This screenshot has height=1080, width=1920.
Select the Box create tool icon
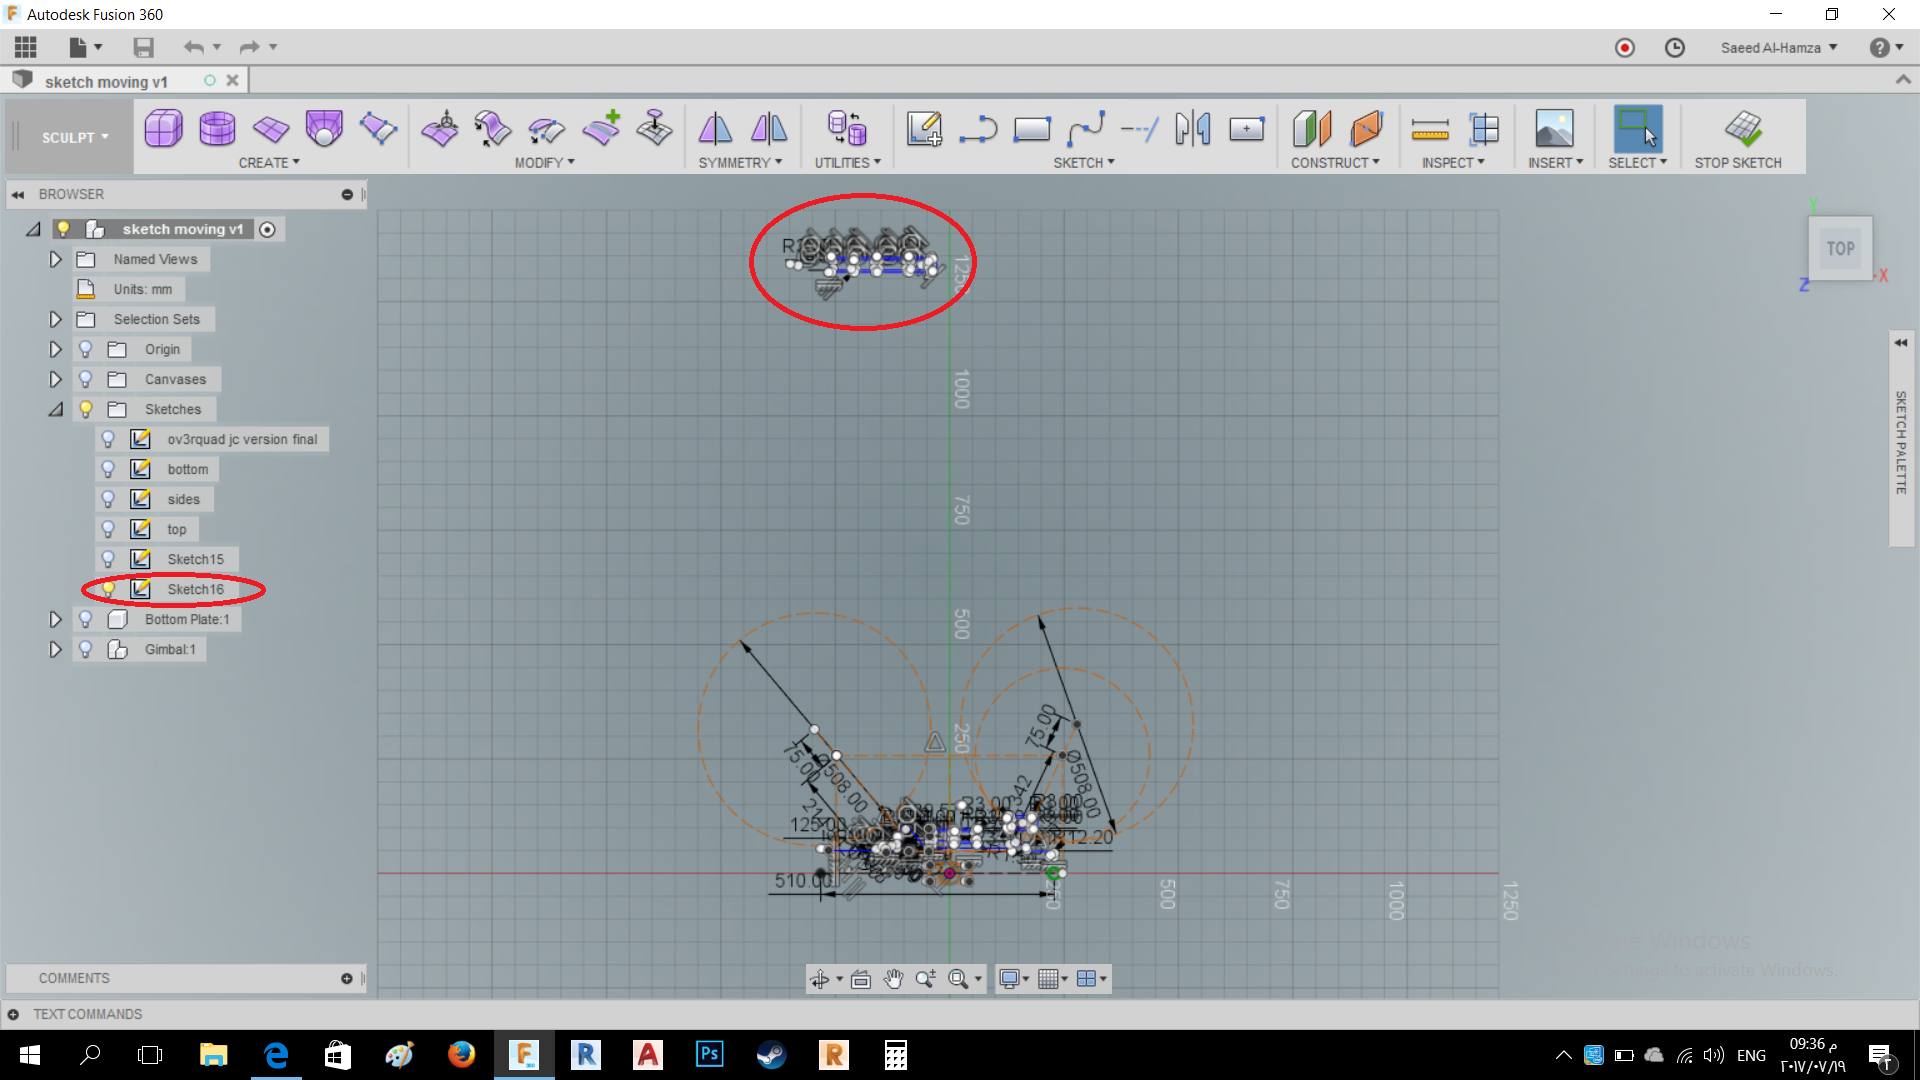coord(163,129)
